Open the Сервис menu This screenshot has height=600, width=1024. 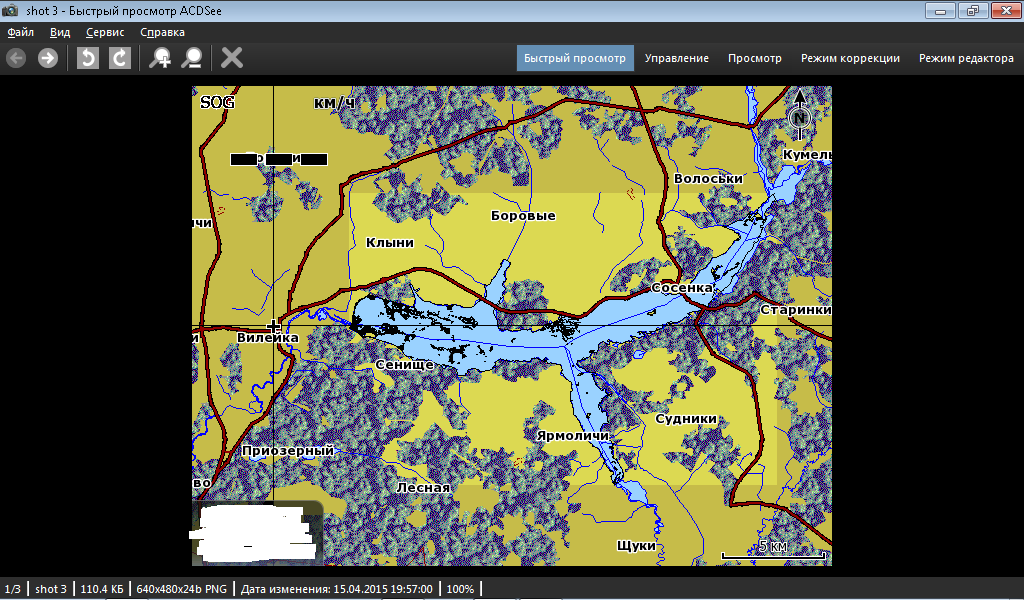point(105,32)
